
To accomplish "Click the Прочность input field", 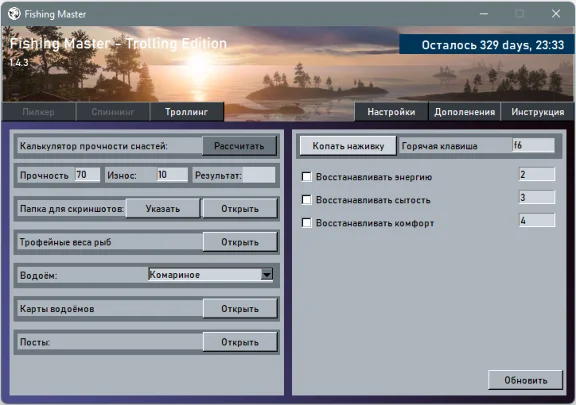I will [x=87, y=175].
